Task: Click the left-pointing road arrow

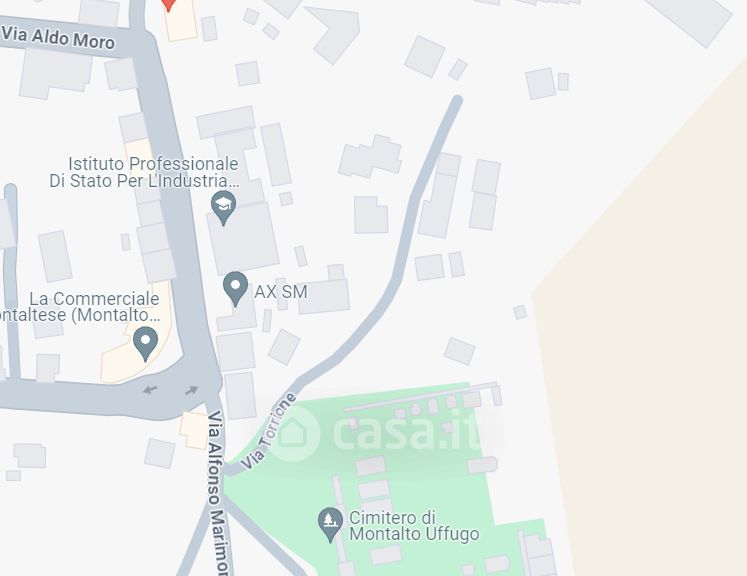Action: tap(151, 390)
